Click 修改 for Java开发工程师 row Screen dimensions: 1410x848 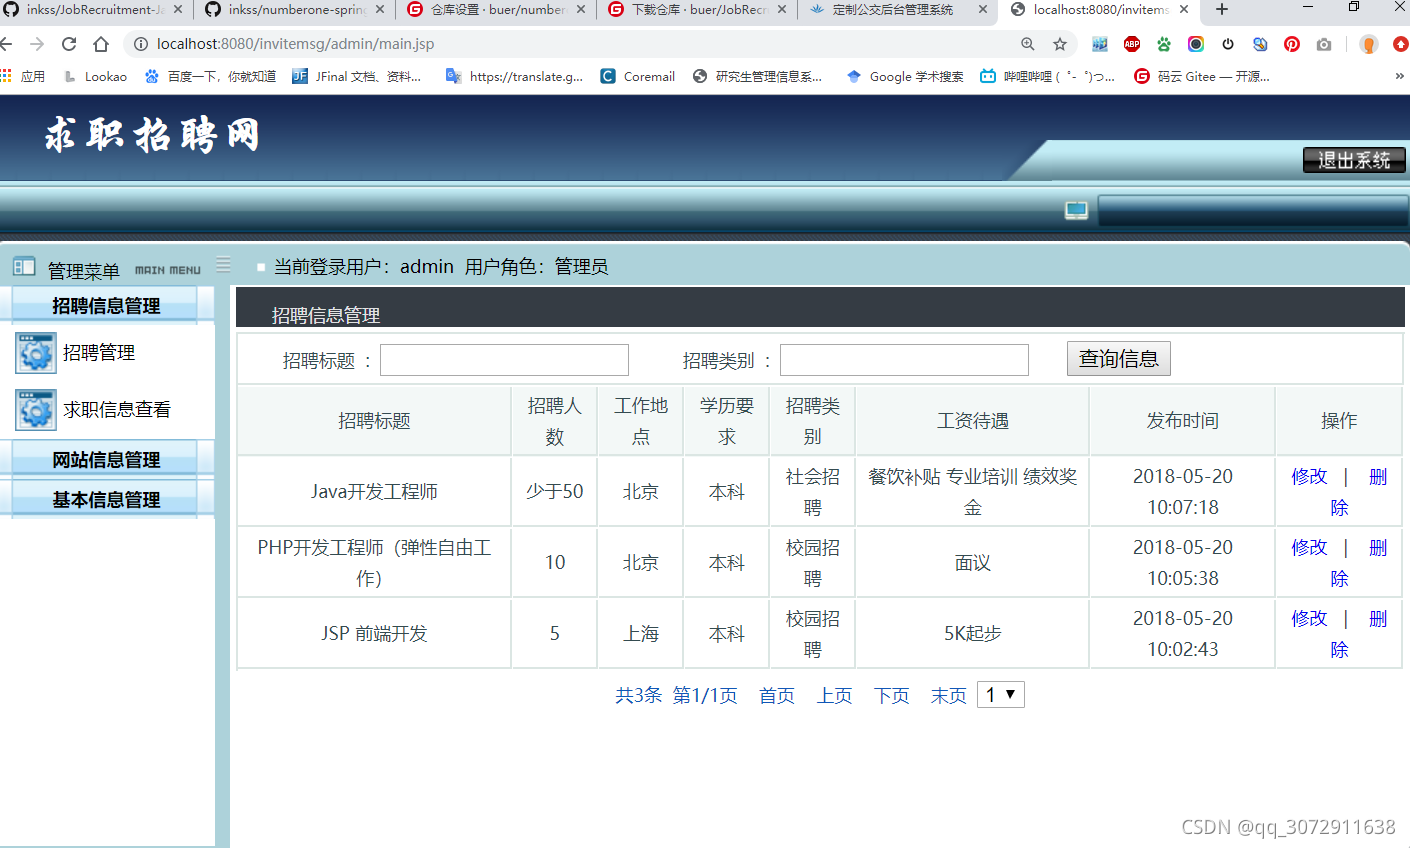[x=1309, y=477]
